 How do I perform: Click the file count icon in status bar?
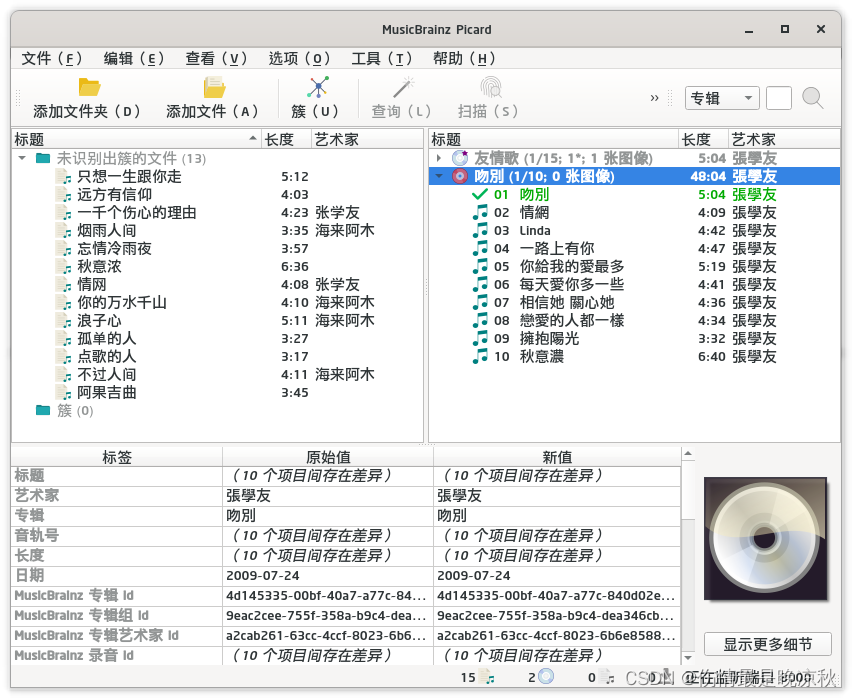tap(488, 677)
